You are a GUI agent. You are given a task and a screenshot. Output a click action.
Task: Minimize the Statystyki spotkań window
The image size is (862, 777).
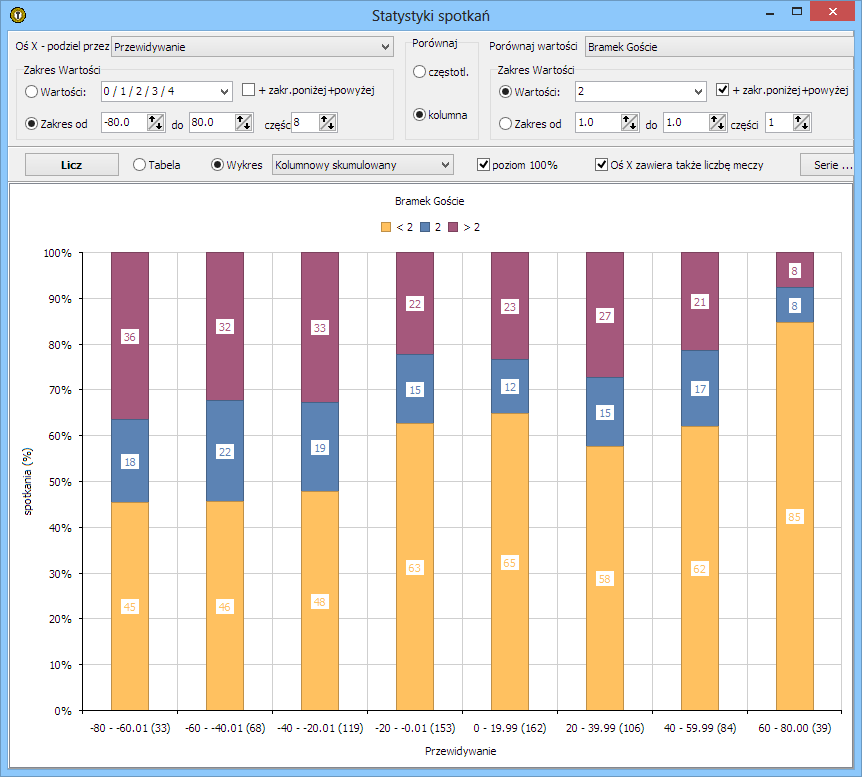pyautogui.click(x=770, y=12)
